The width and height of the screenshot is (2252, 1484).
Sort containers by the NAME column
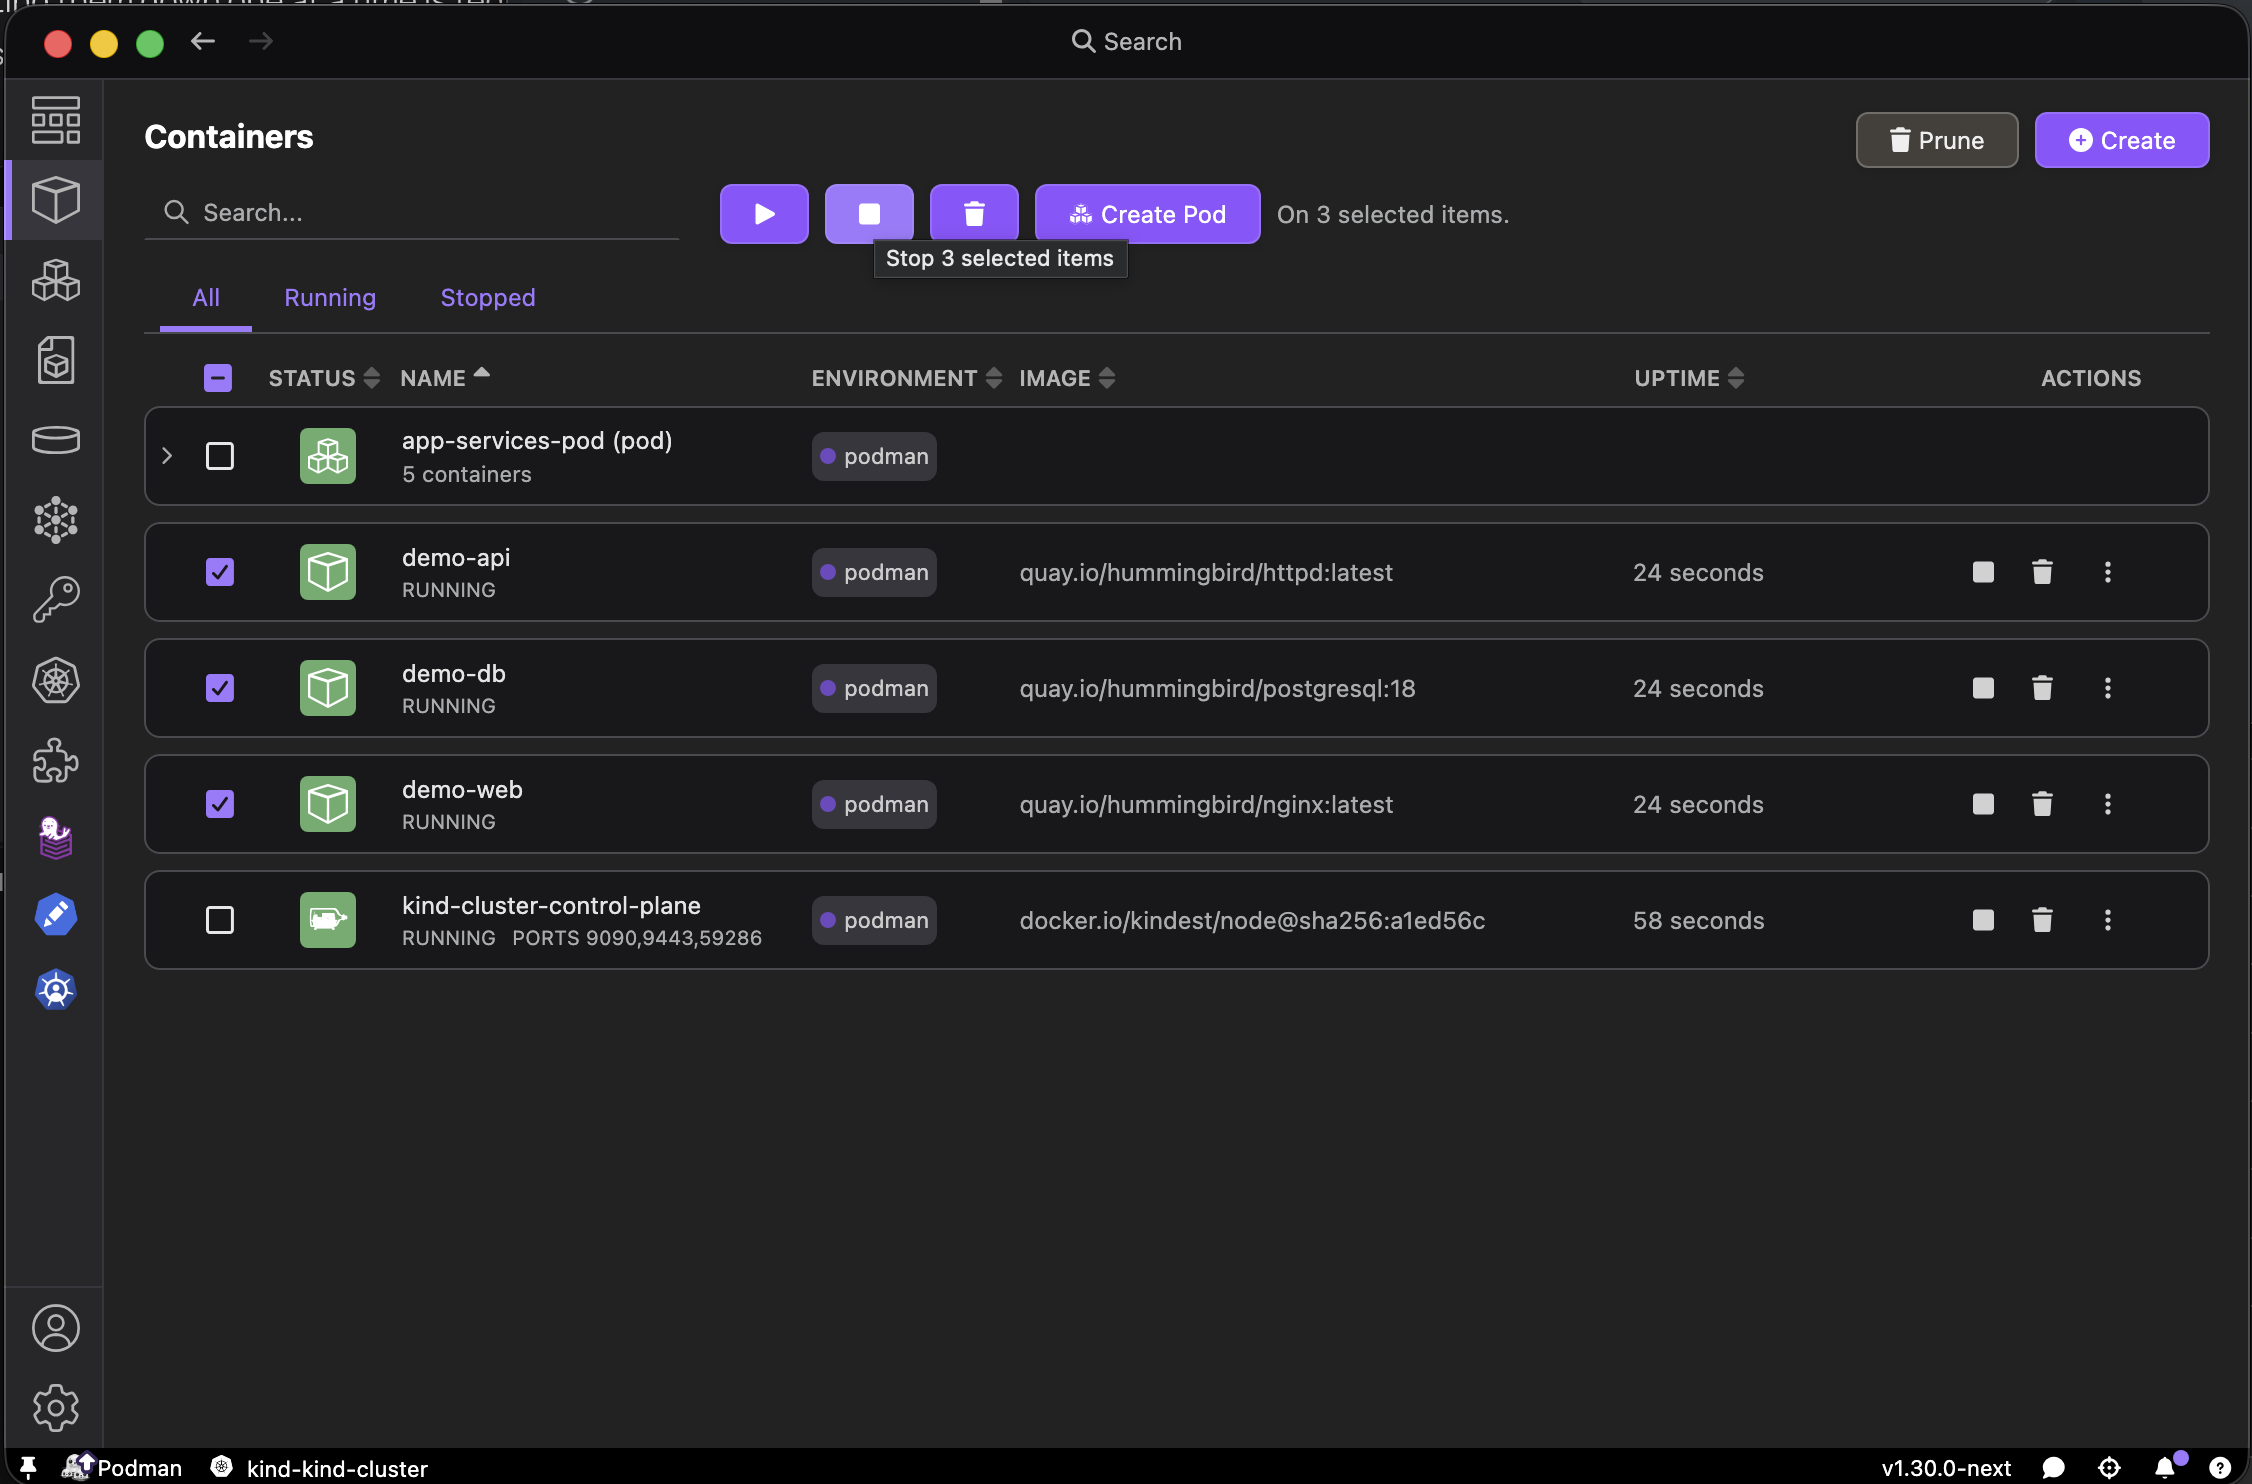pyautogui.click(x=445, y=378)
